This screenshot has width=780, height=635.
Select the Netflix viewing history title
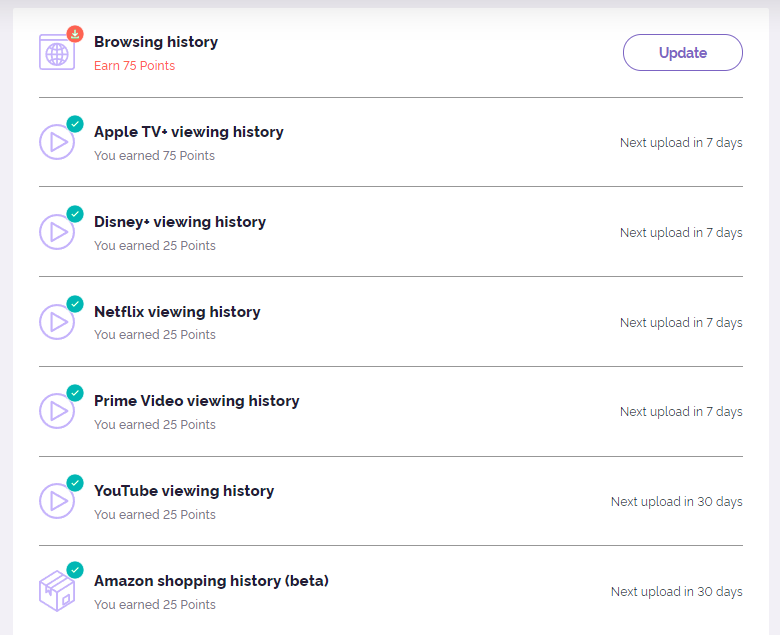[x=177, y=312]
